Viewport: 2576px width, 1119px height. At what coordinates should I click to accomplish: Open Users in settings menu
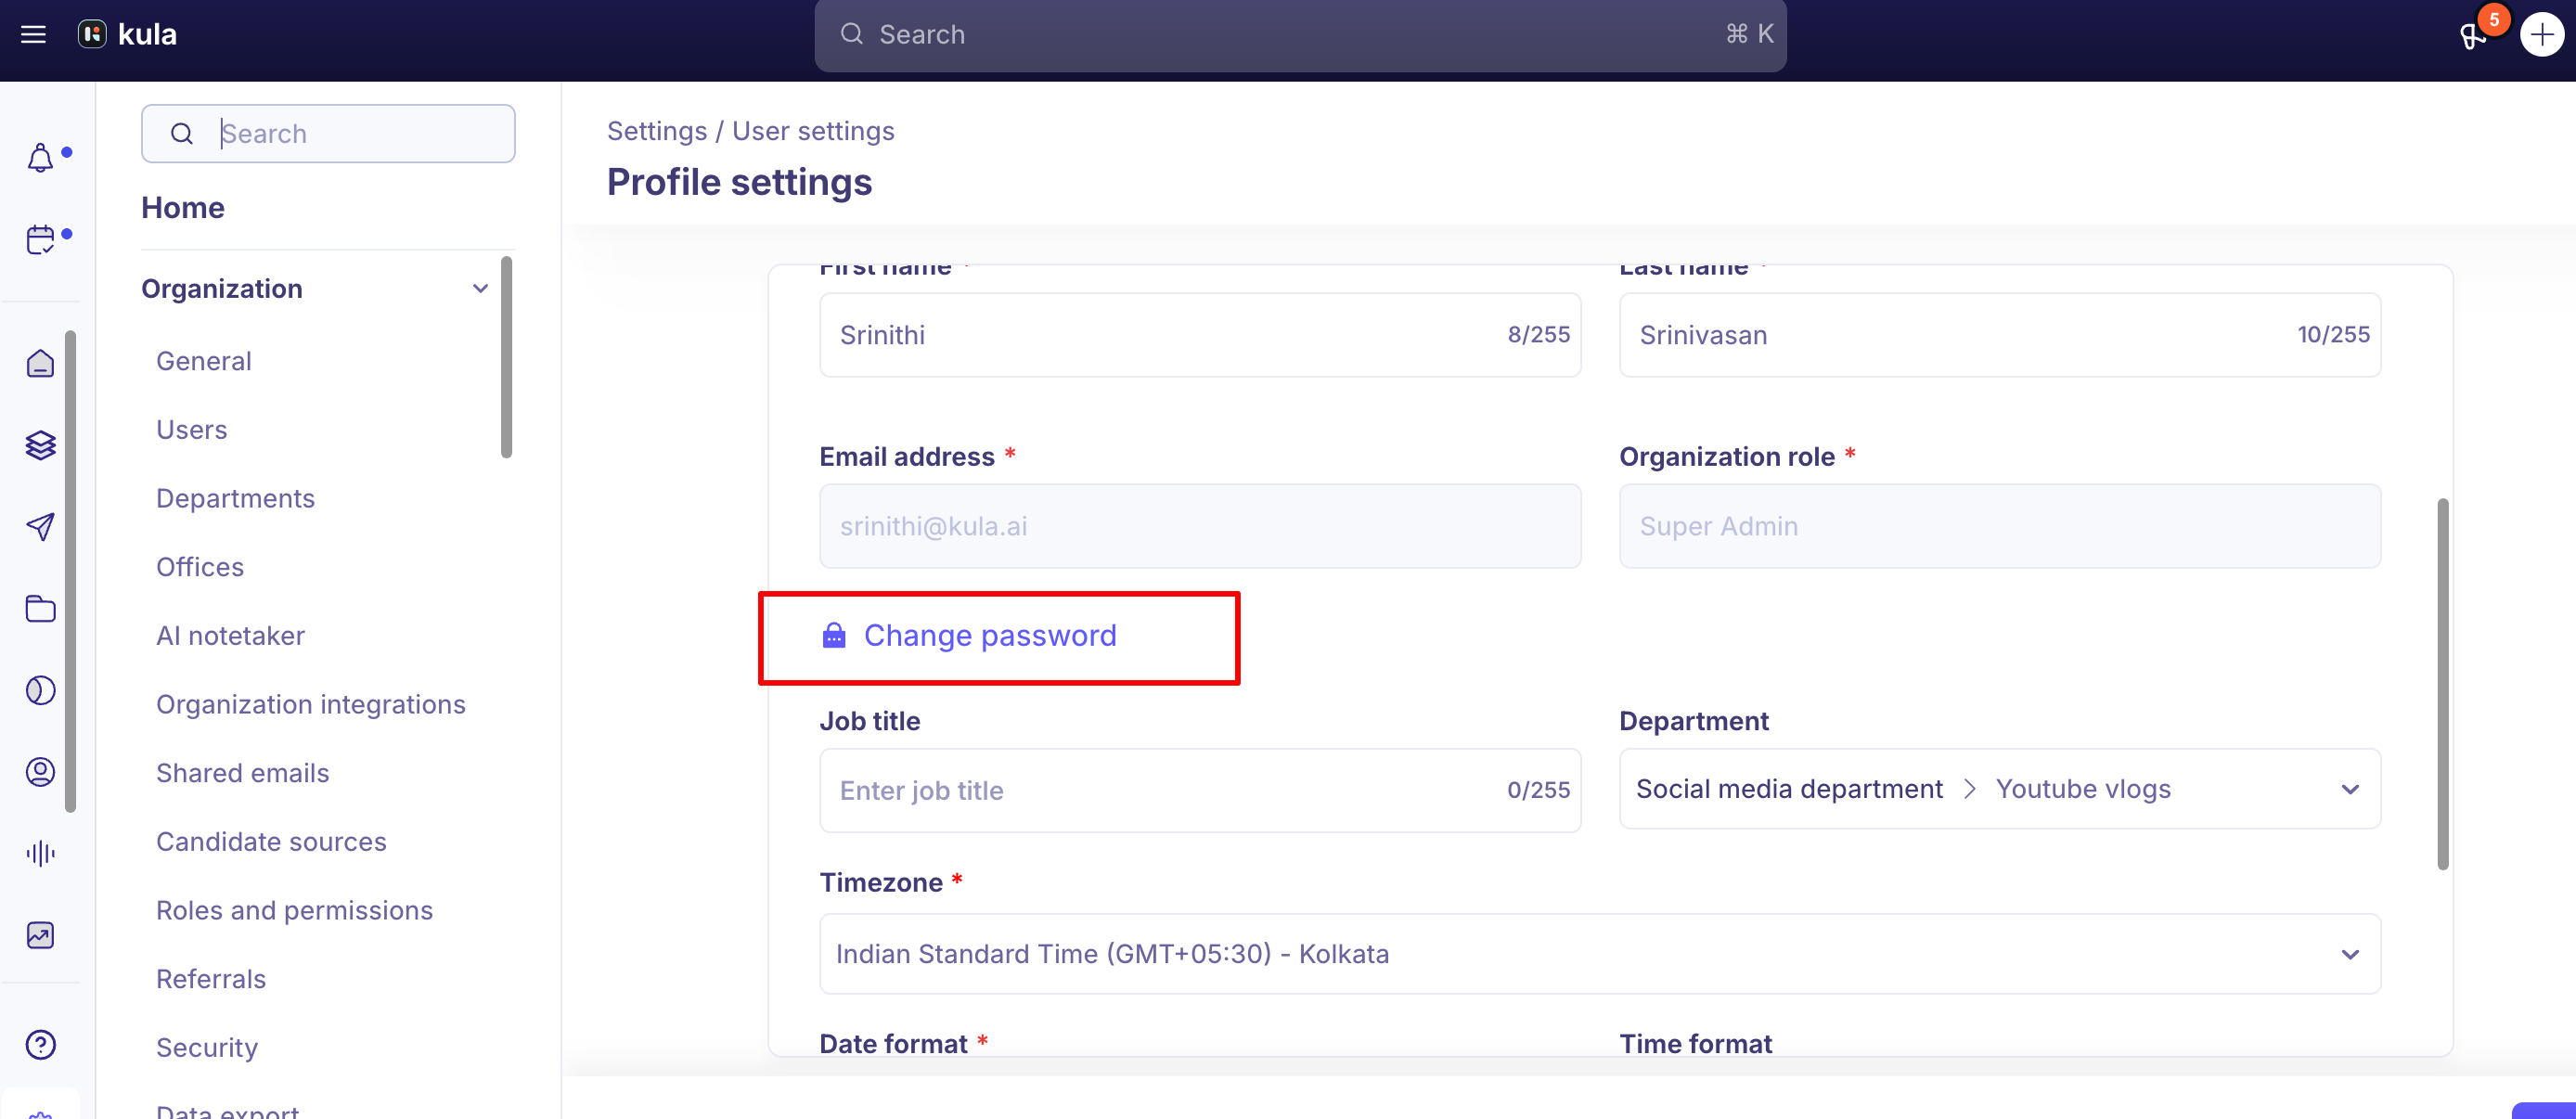192,430
